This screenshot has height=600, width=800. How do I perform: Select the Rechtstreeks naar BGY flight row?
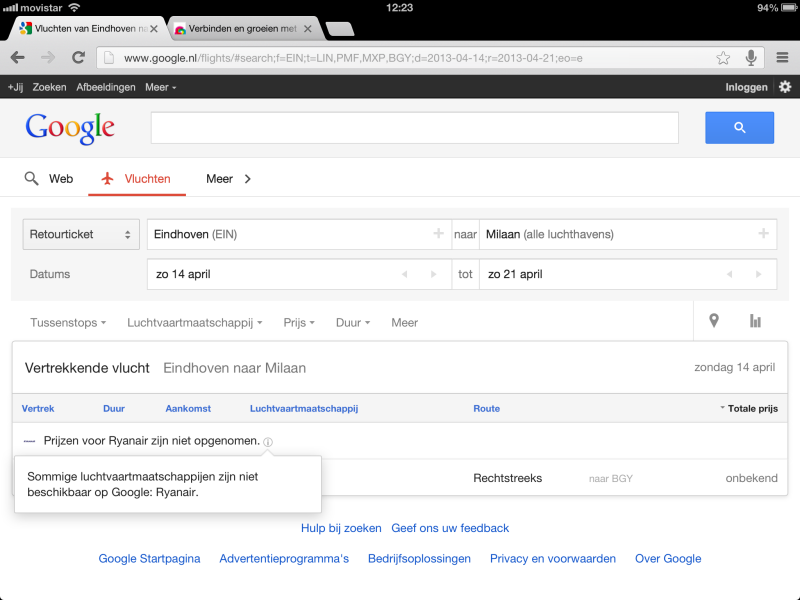400,478
